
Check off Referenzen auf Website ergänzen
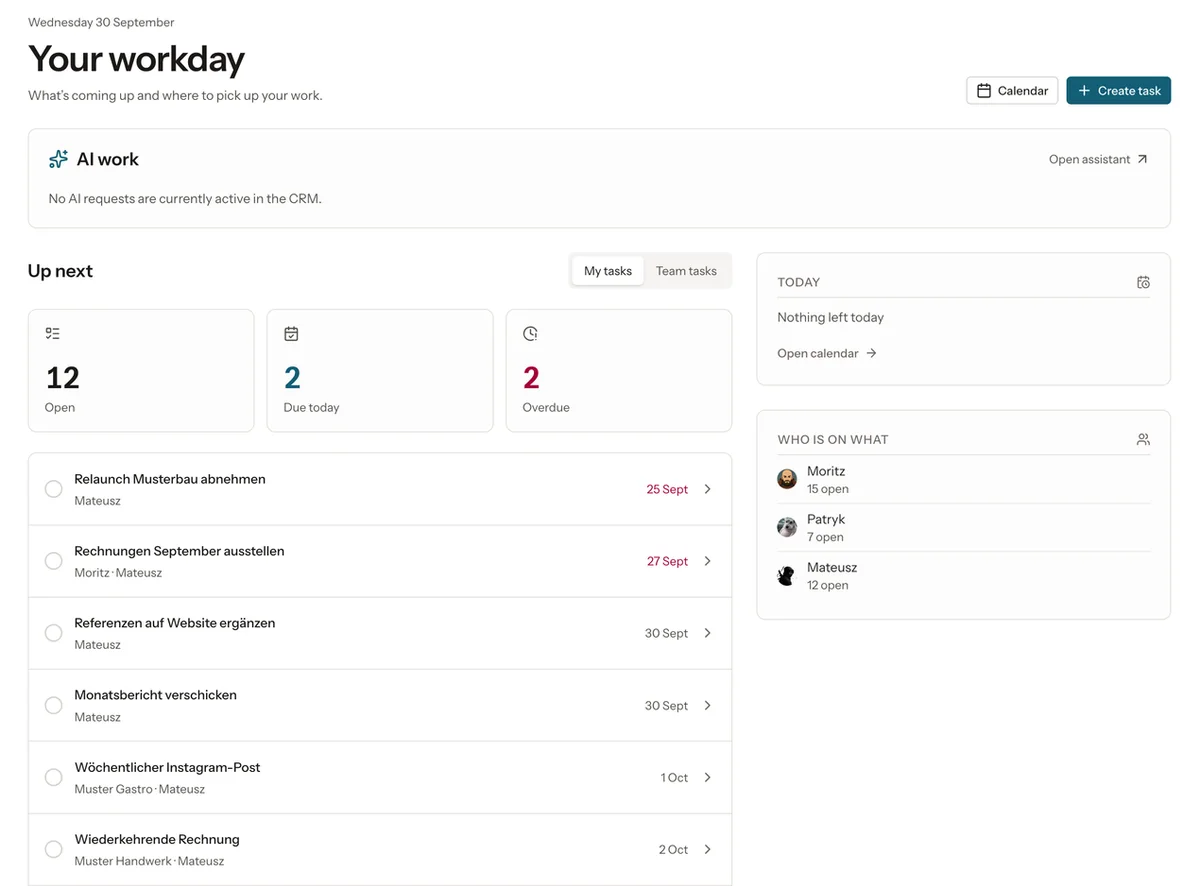click(x=54, y=633)
